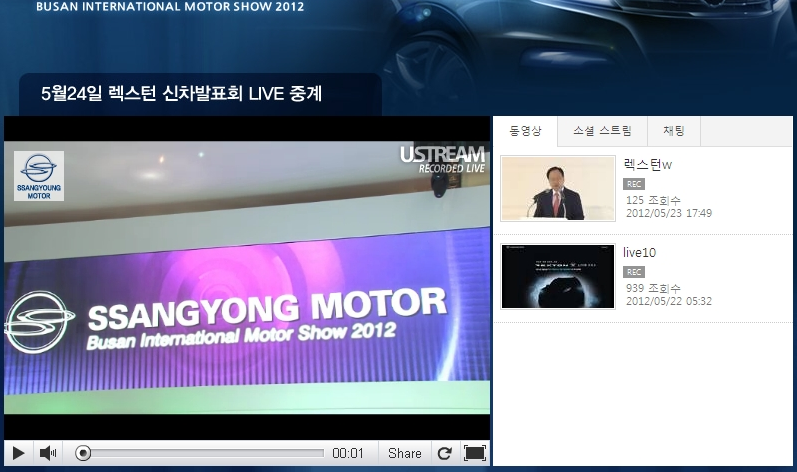The width and height of the screenshot is (797, 472).
Task: Click the REC badge under live10
Action: pyautogui.click(x=633, y=272)
